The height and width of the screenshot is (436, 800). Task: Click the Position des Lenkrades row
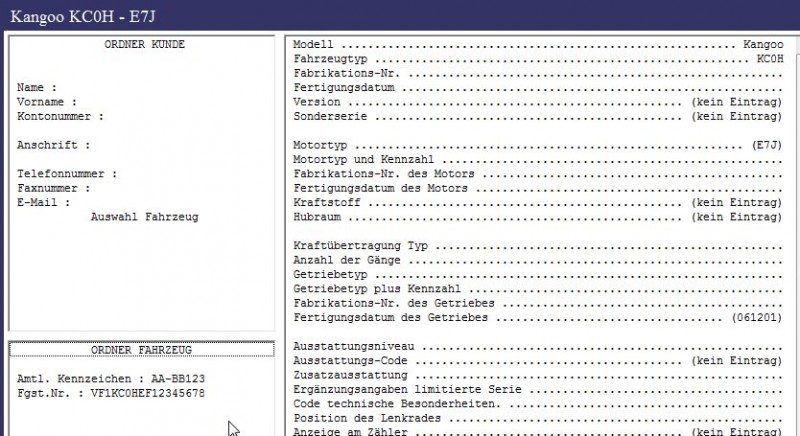tap(538, 418)
